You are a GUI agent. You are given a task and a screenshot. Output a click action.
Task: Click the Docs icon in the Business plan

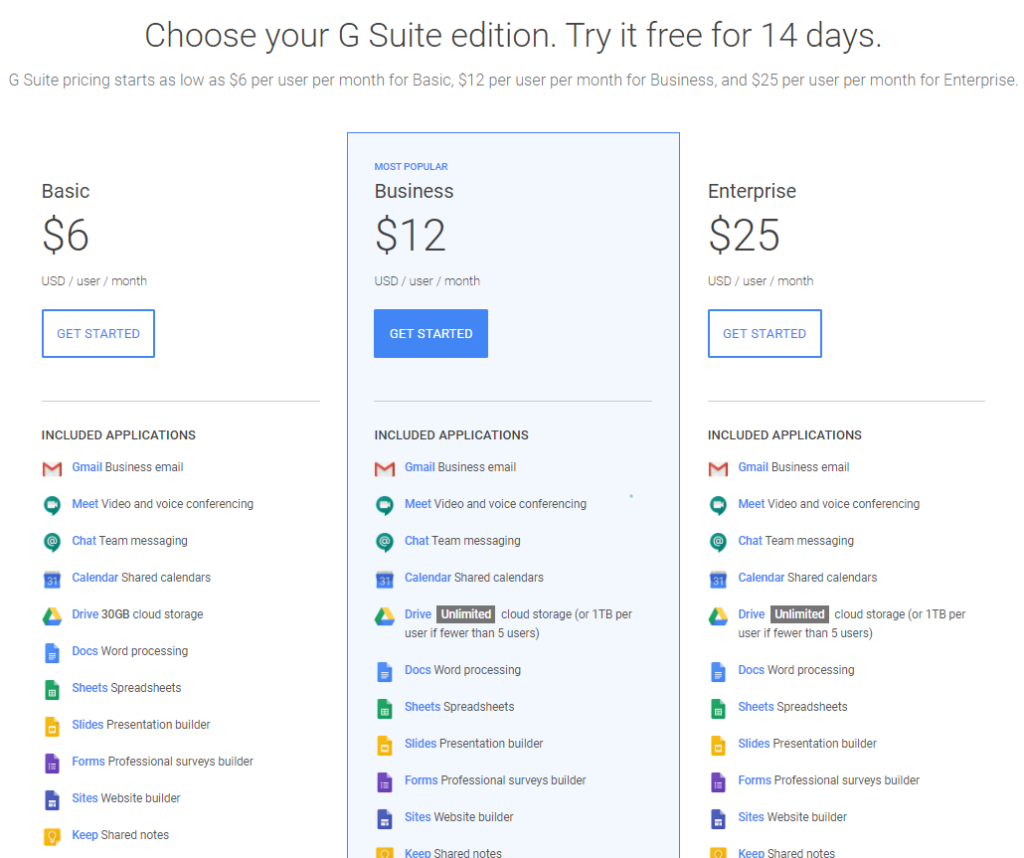(x=385, y=672)
